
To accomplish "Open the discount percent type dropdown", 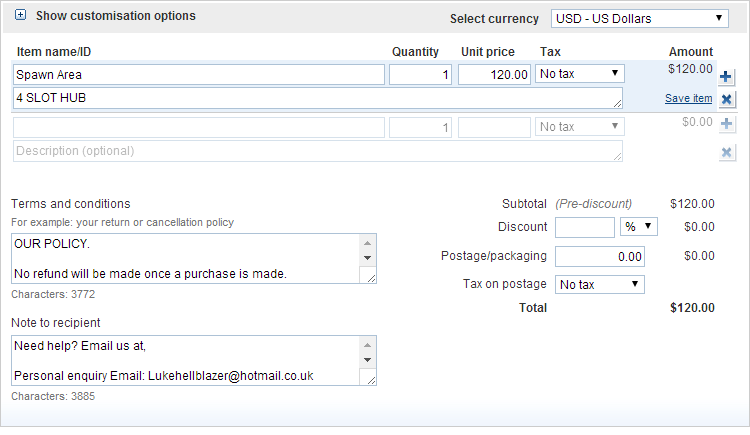I will pos(639,227).
